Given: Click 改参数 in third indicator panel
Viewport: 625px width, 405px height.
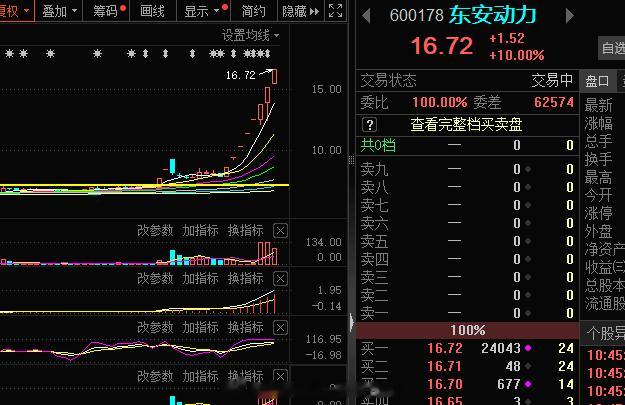Looking at the screenshot, I should click(155, 327).
